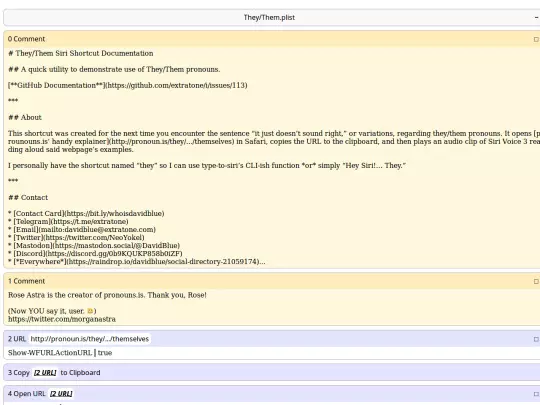Click 'to Clipboard' text in action 3
Screen dimensions: 540x405
81,373
